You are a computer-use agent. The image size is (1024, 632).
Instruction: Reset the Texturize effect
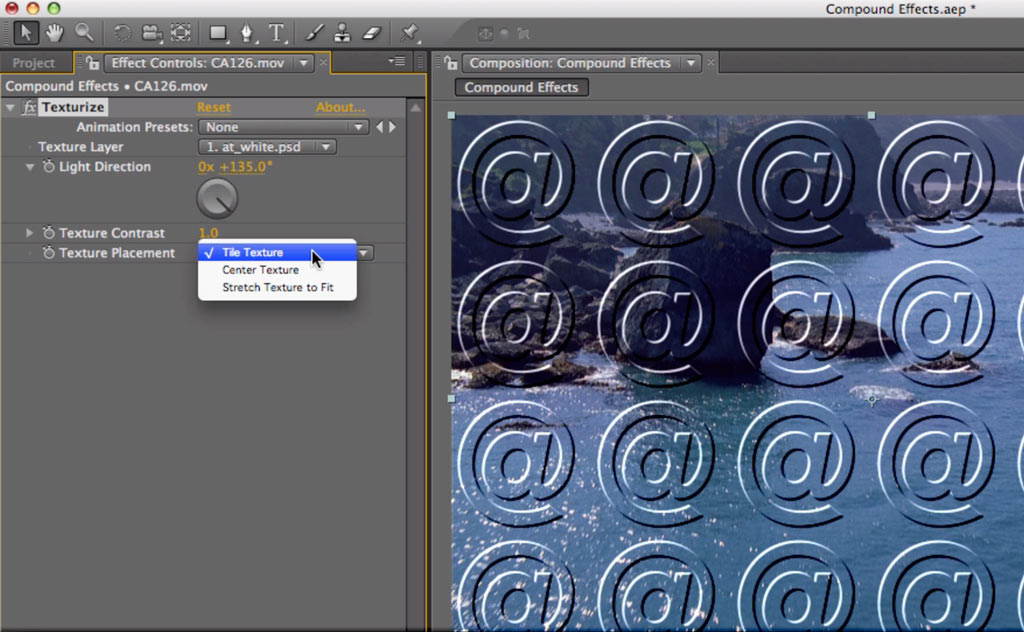click(x=214, y=107)
